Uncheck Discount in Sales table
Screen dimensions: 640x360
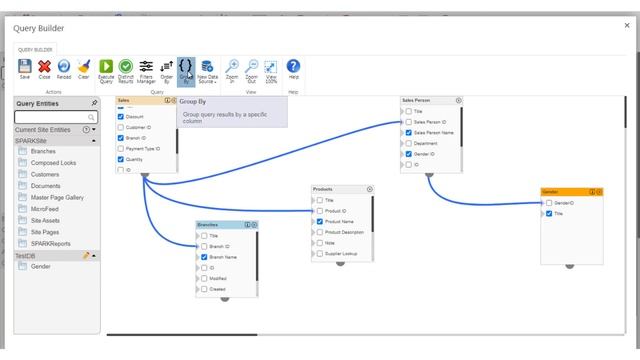pyautogui.click(x=120, y=117)
